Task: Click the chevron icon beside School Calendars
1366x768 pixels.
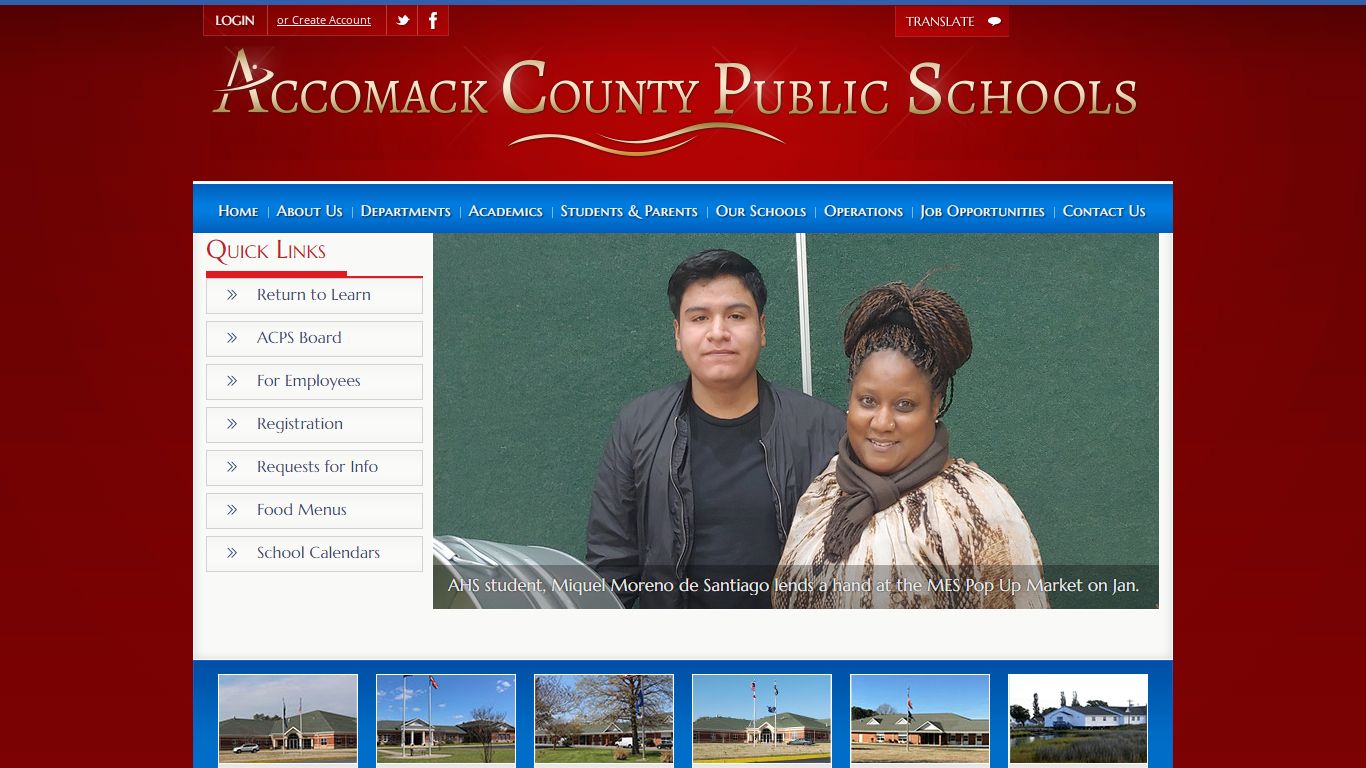Action: click(232, 553)
